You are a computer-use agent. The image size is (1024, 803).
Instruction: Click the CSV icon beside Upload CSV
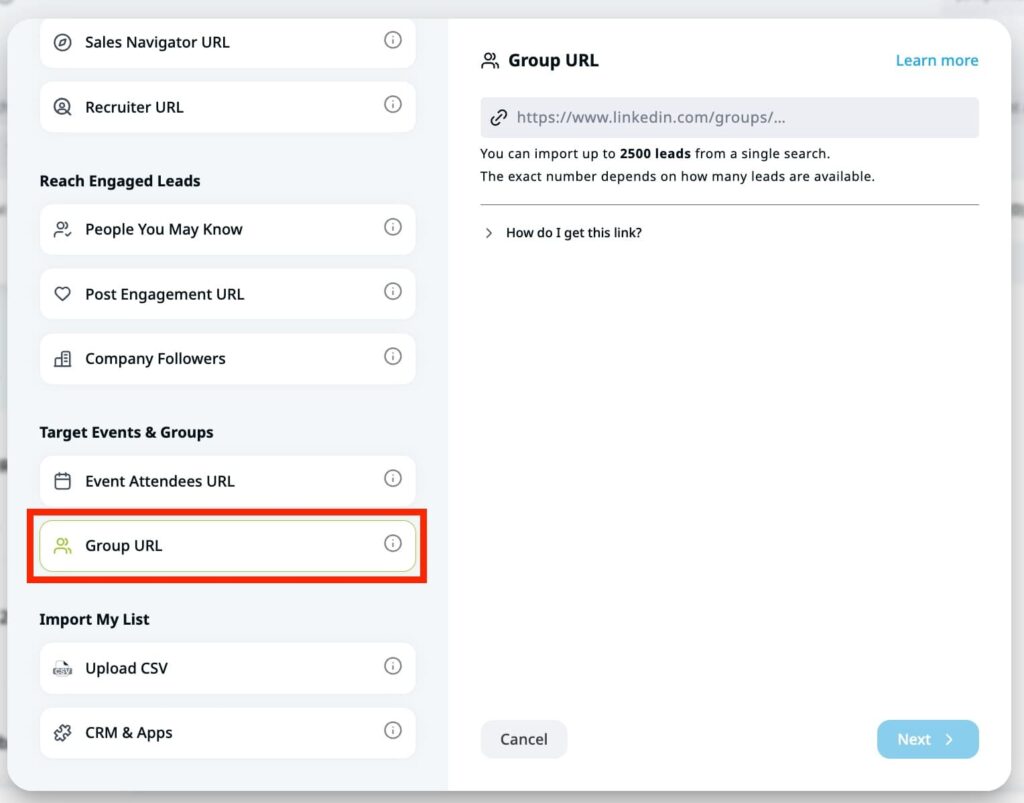tap(62, 668)
